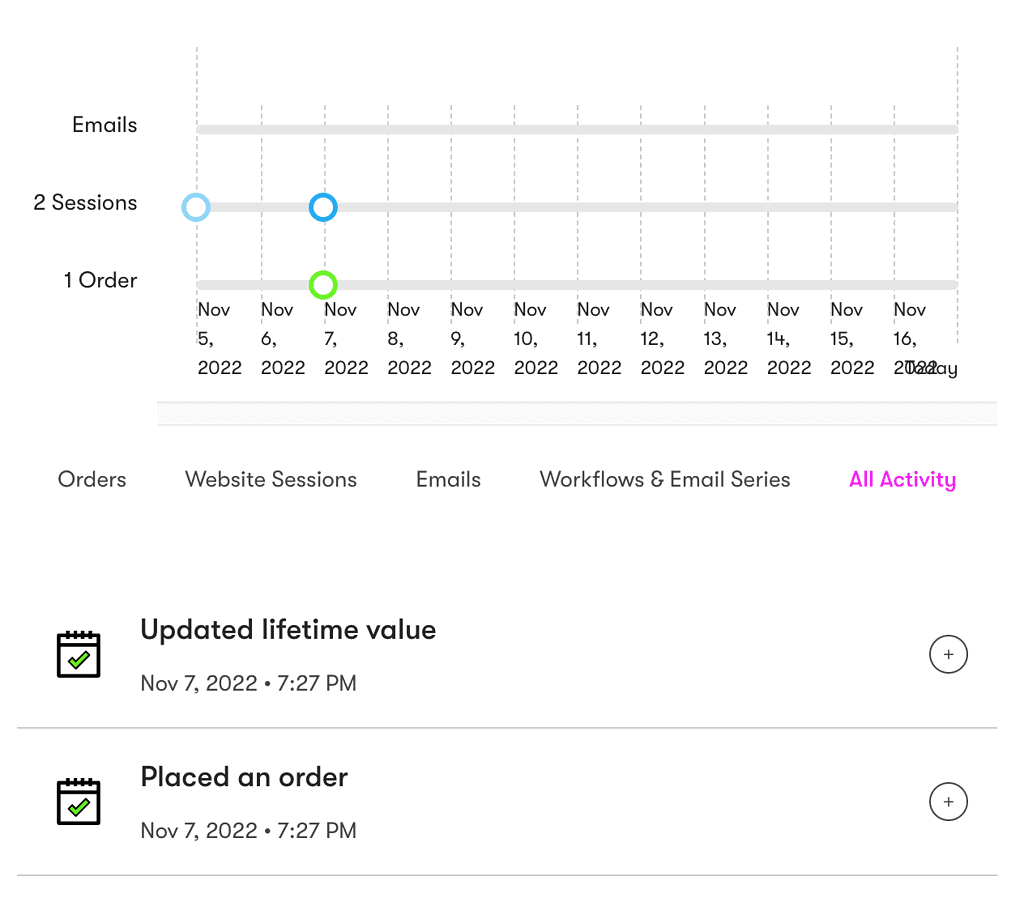Viewport: 1024px width, 902px height.
Task: Select the All Activity tab
Action: point(901,479)
